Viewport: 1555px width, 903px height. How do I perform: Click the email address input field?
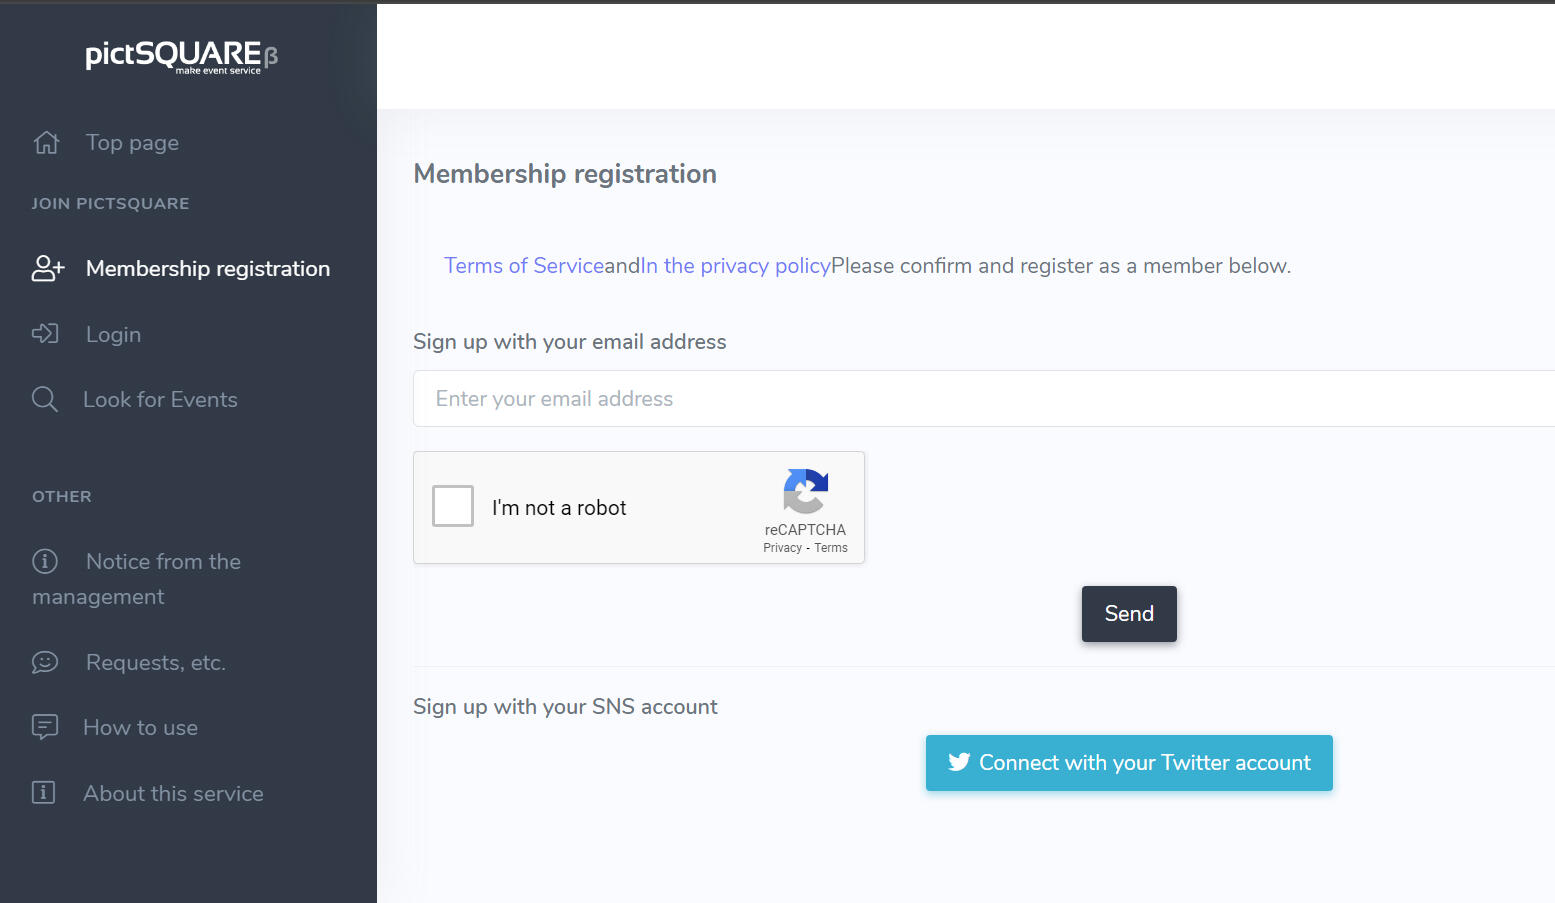click(980, 399)
